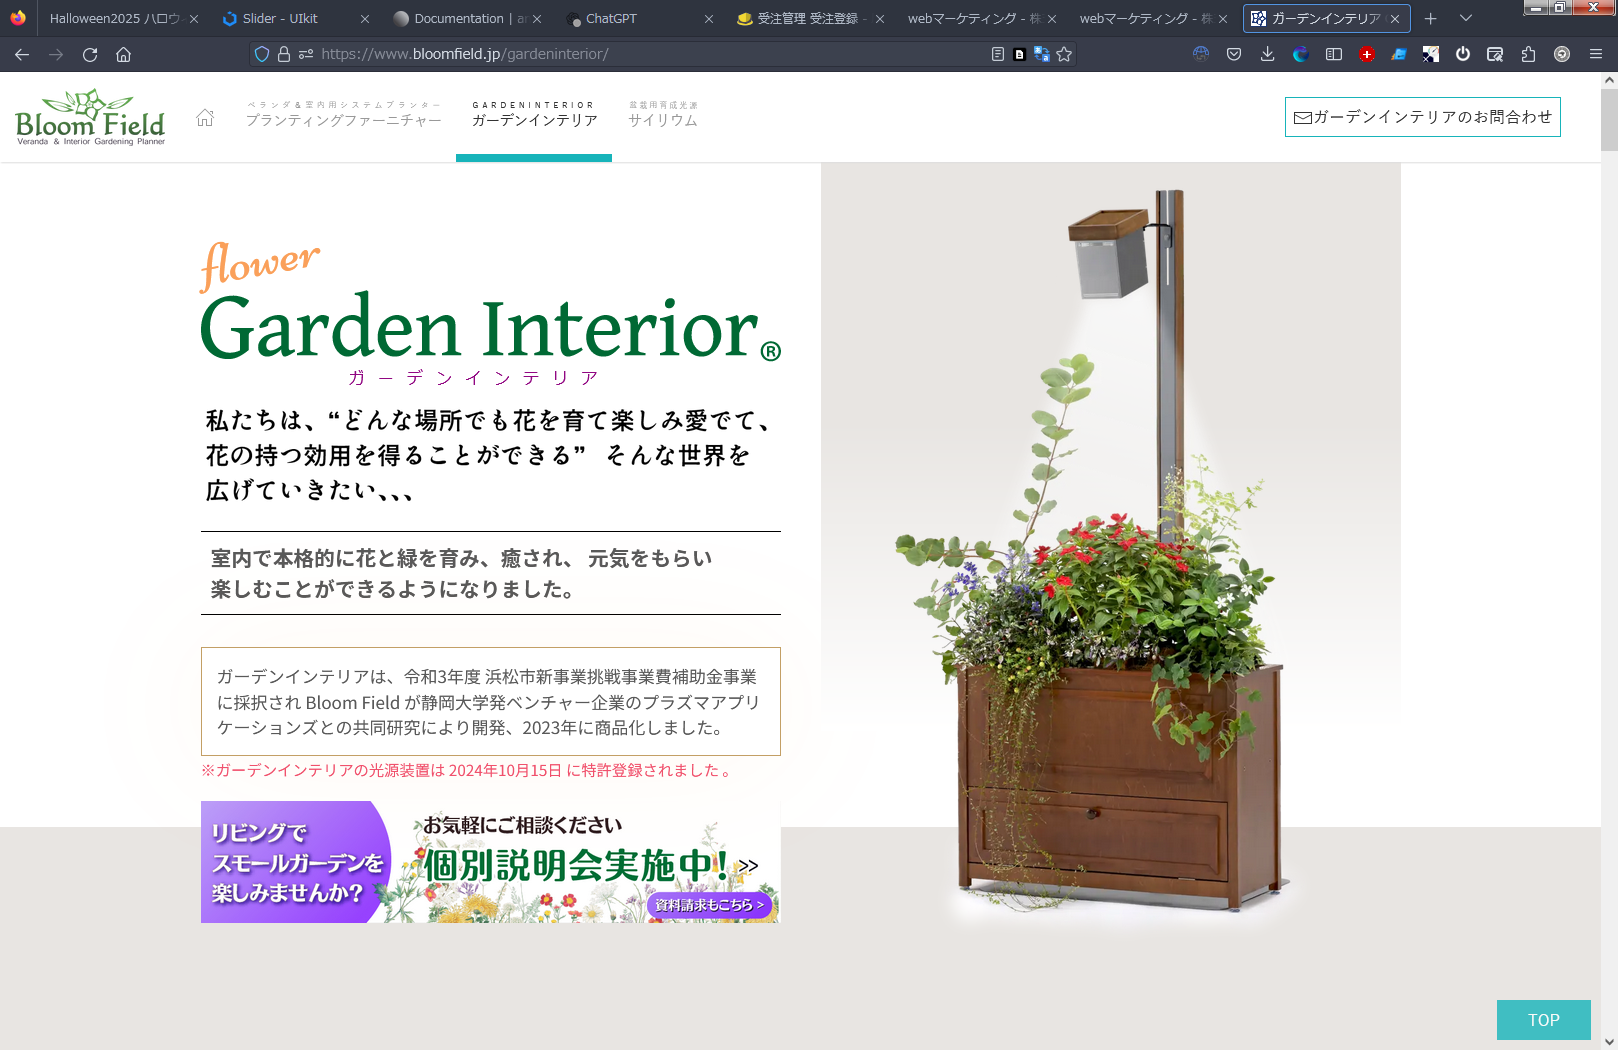The image size is (1618, 1050).
Task: Click the ガーデンインテリアのお問合わせ contact button
Action: [1422, 117]
